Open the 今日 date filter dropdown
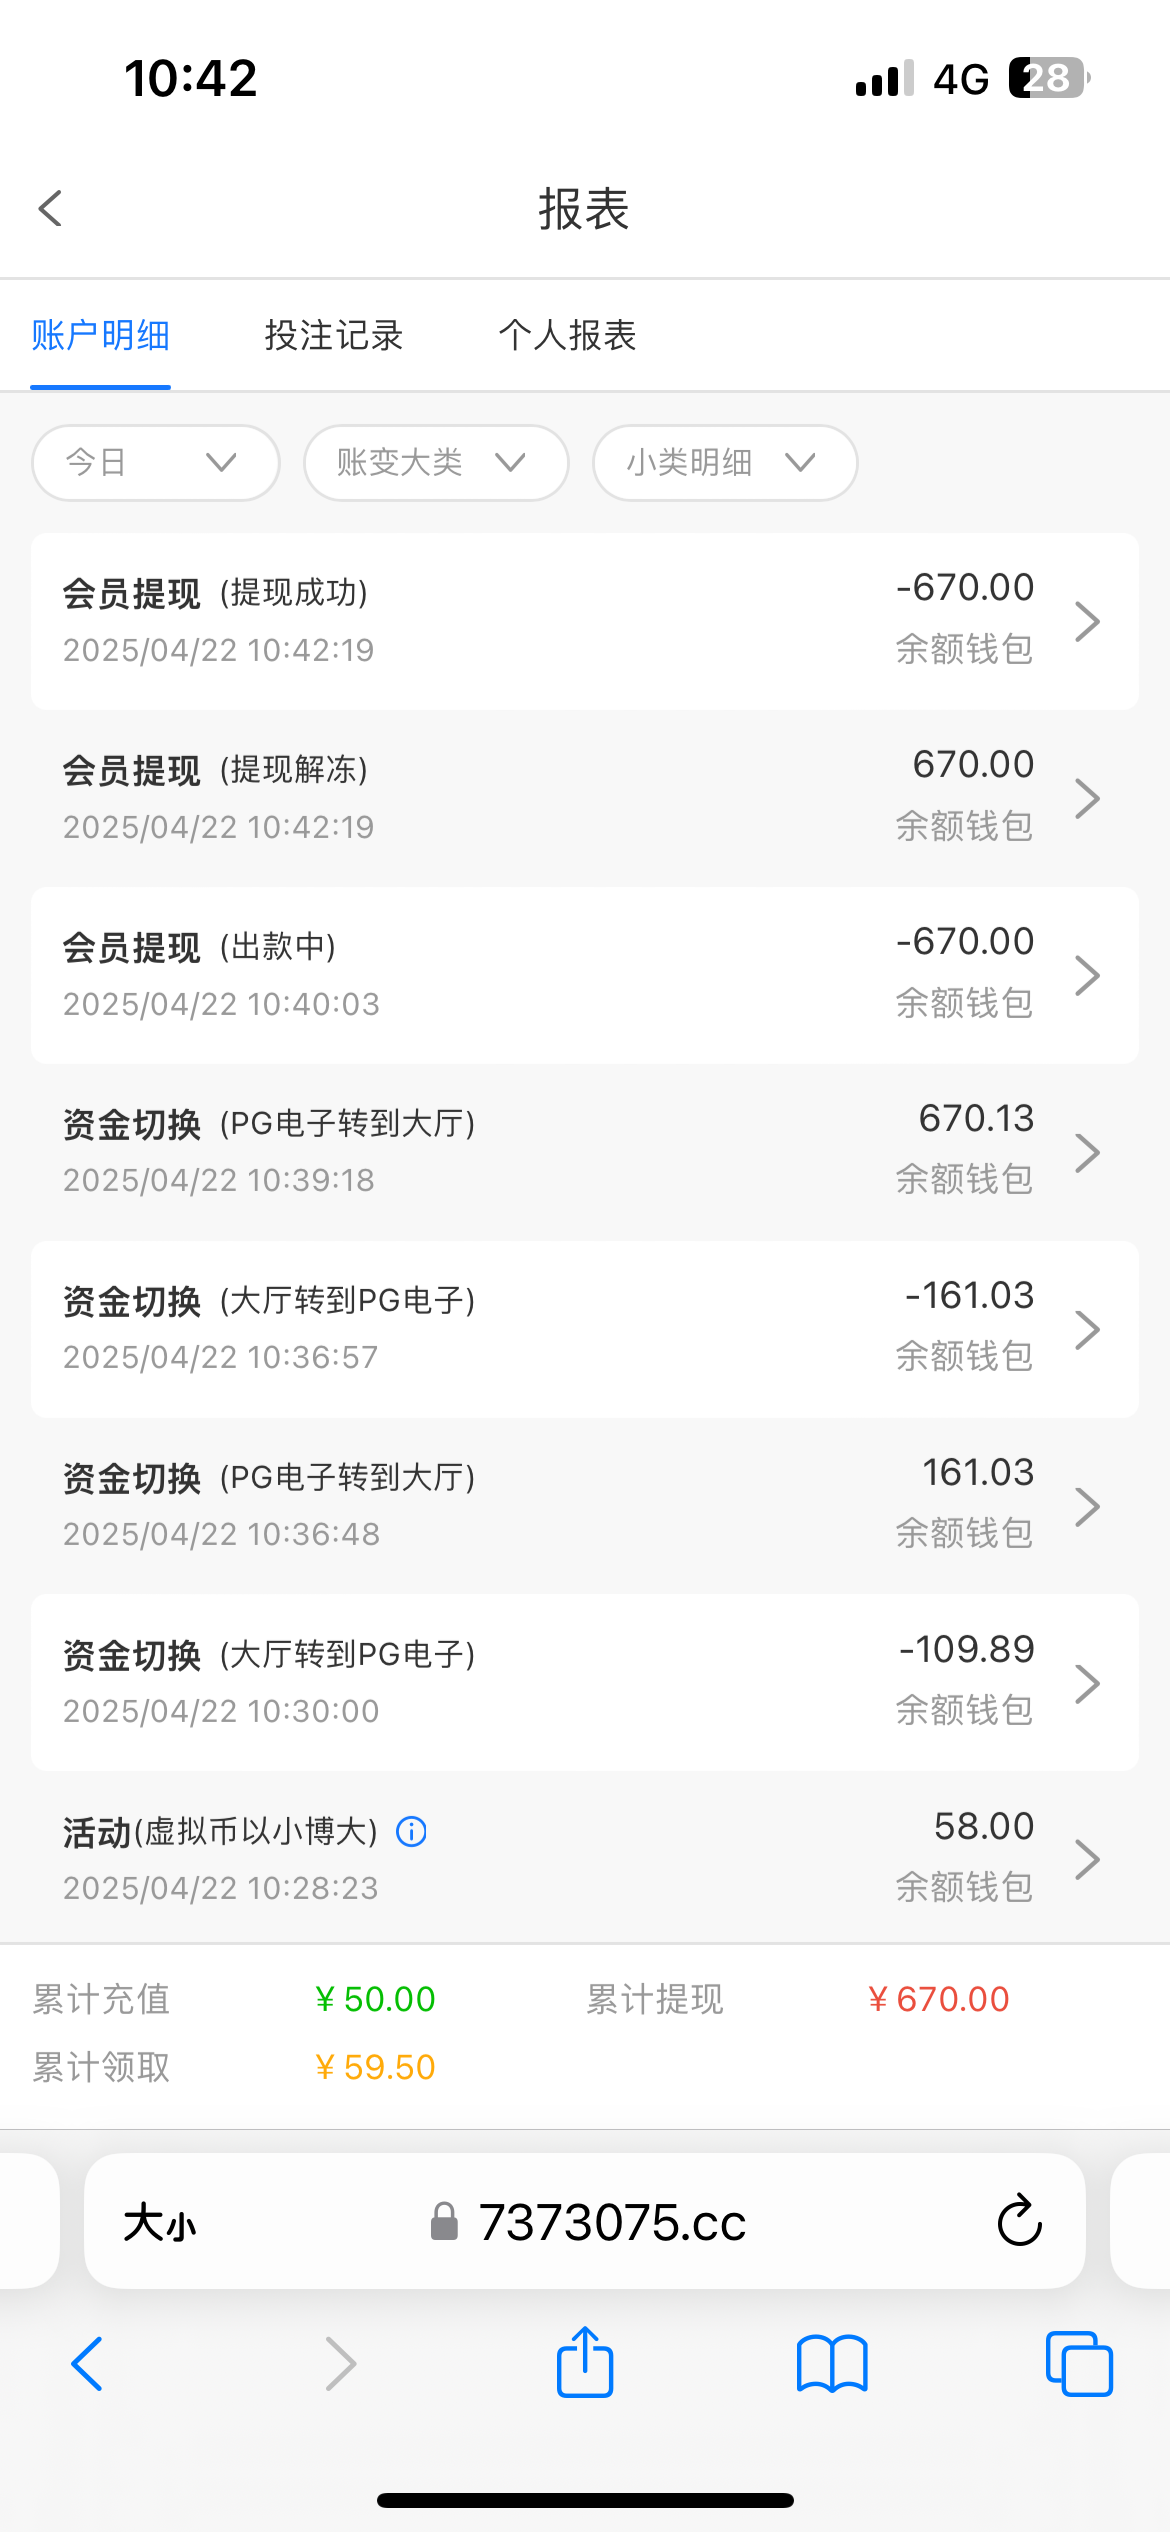 pyautogui.click(x=155, y=463)
